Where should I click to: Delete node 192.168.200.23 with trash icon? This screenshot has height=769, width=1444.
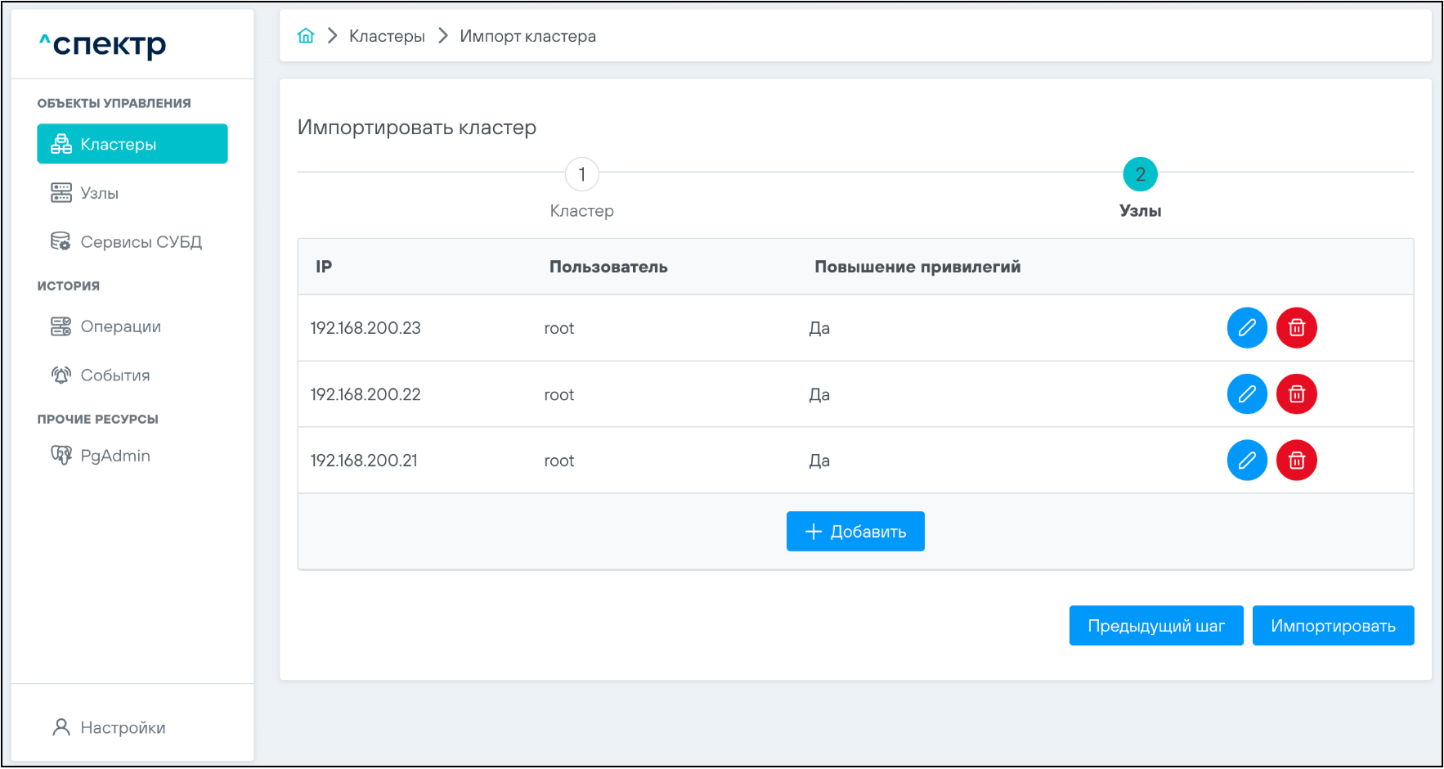[x=1296, y=328]
